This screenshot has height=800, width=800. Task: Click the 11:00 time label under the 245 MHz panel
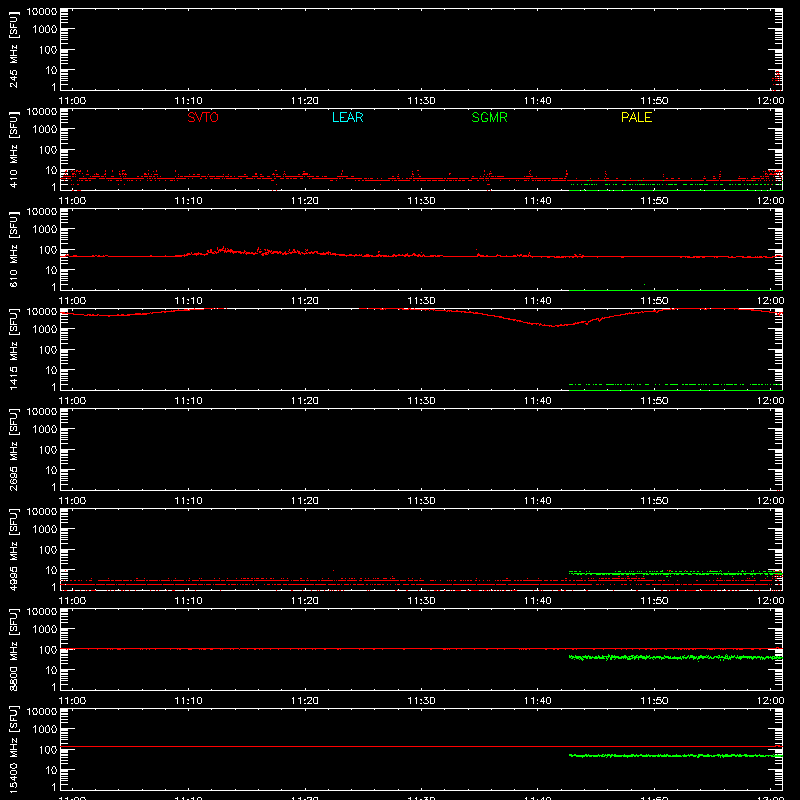click(x=72, y=101)
